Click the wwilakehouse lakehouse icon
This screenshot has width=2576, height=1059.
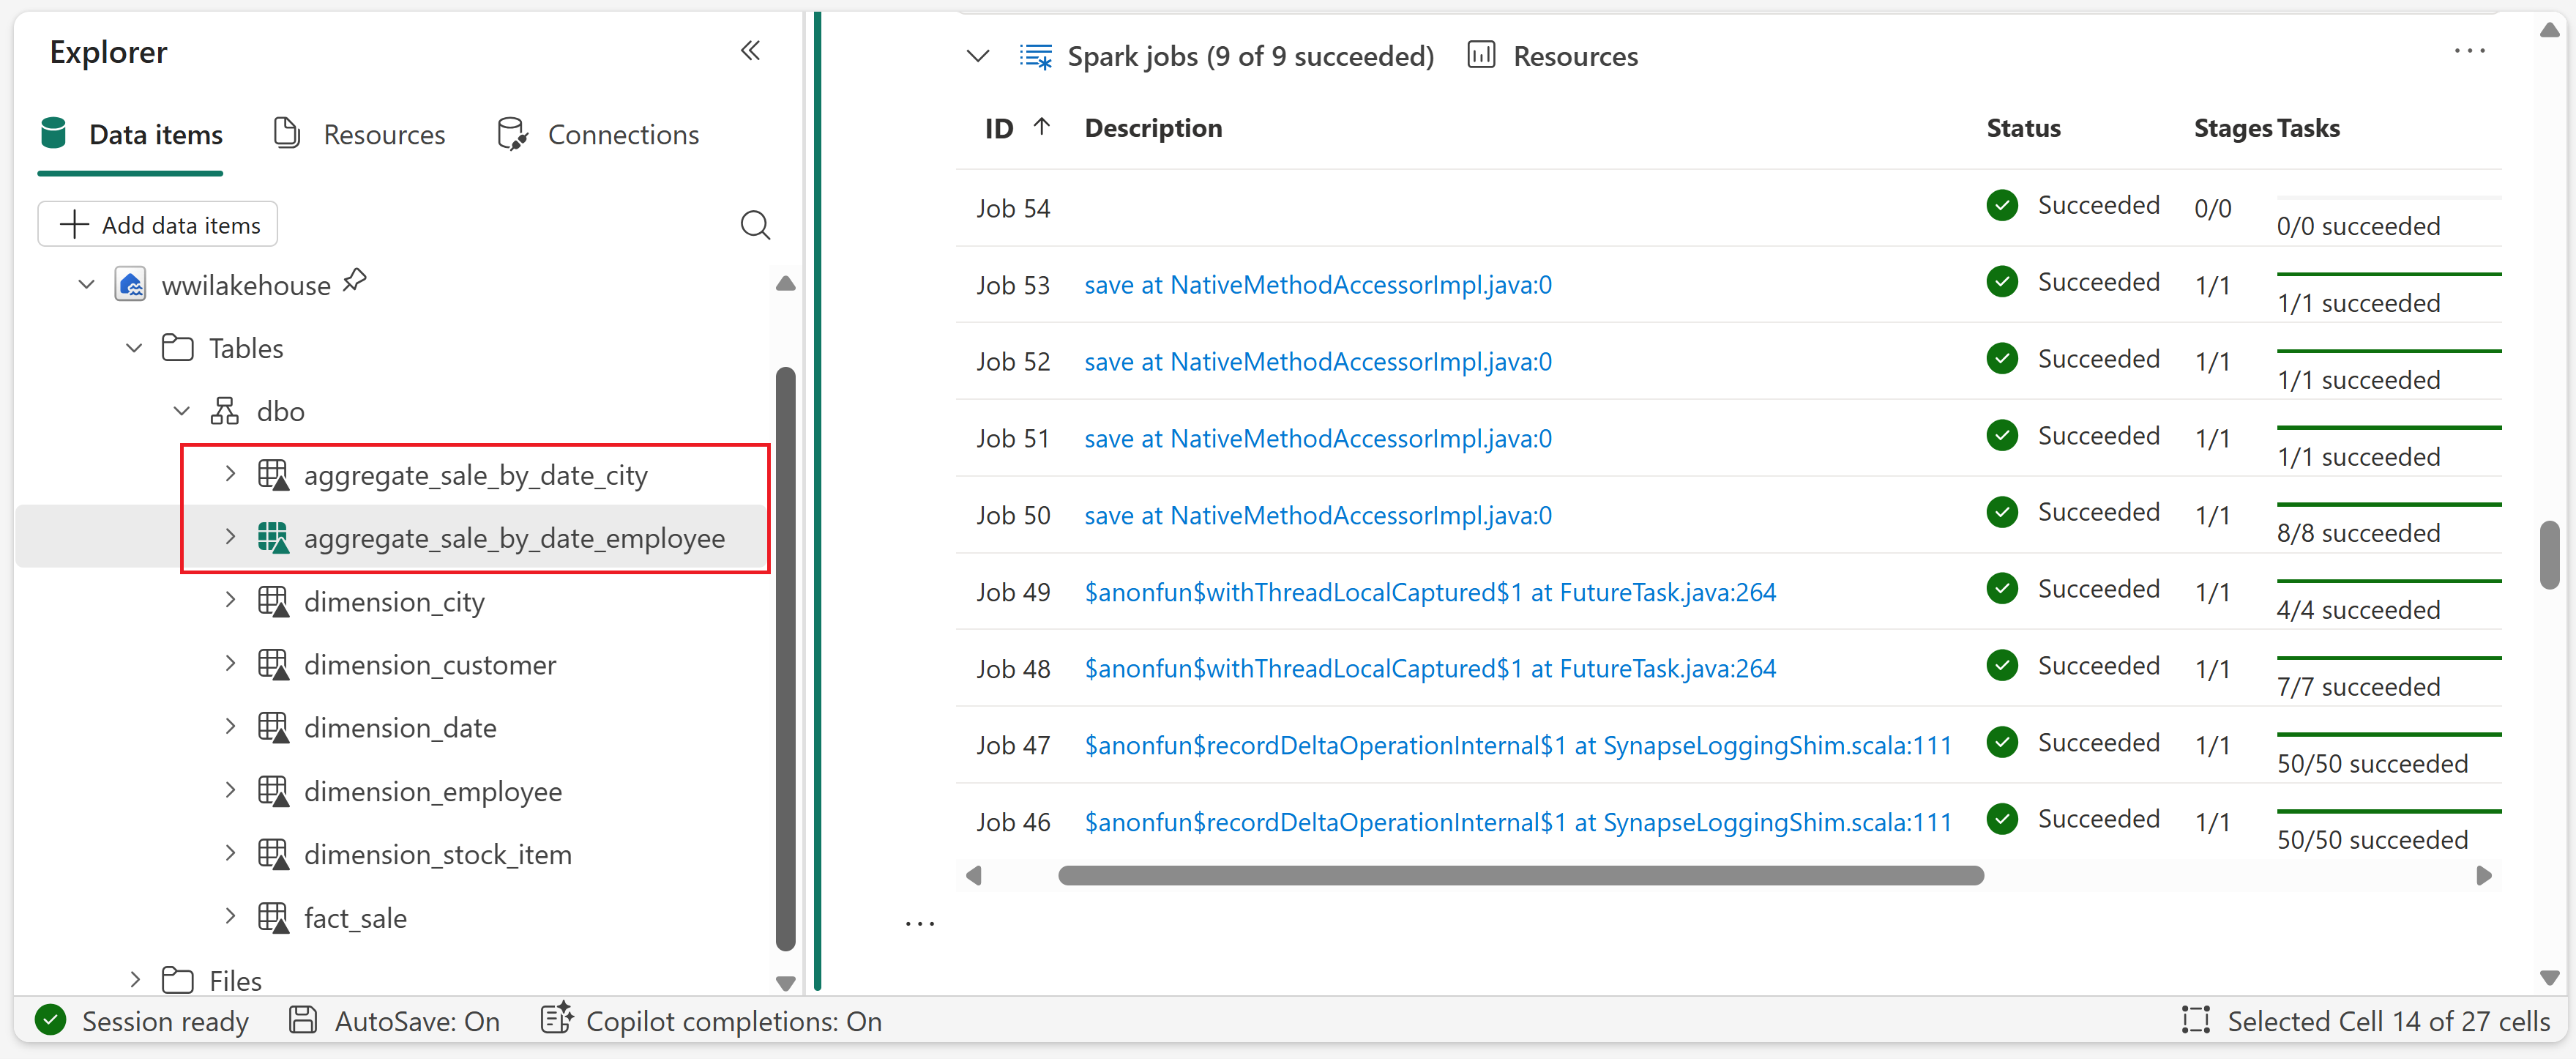pyautogui.click(x=131, y=285)
